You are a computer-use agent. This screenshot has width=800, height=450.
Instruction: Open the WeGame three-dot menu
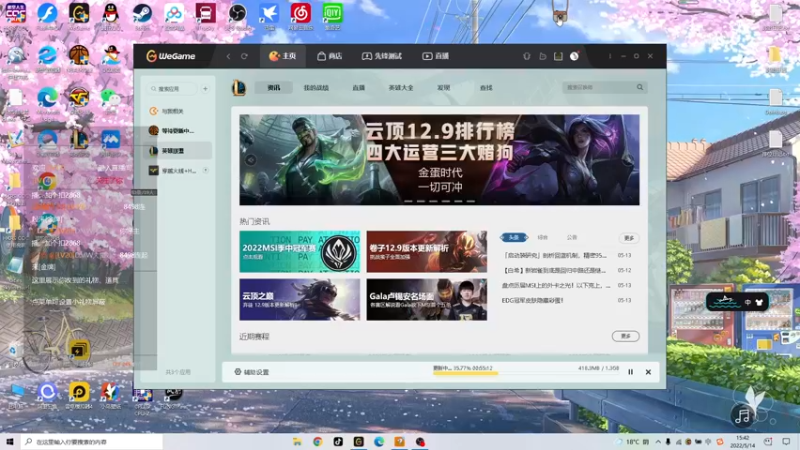tap(610, 56)
